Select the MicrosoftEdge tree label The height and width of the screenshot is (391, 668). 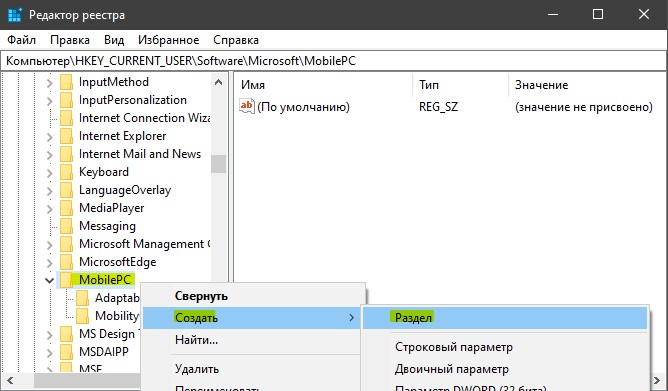click(118, 262)
